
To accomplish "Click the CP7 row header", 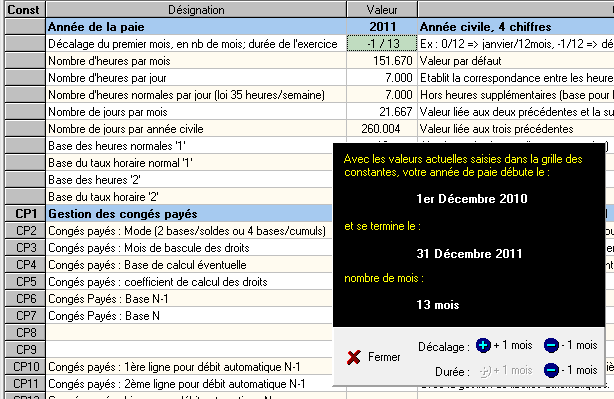I will tap(25, 316).
